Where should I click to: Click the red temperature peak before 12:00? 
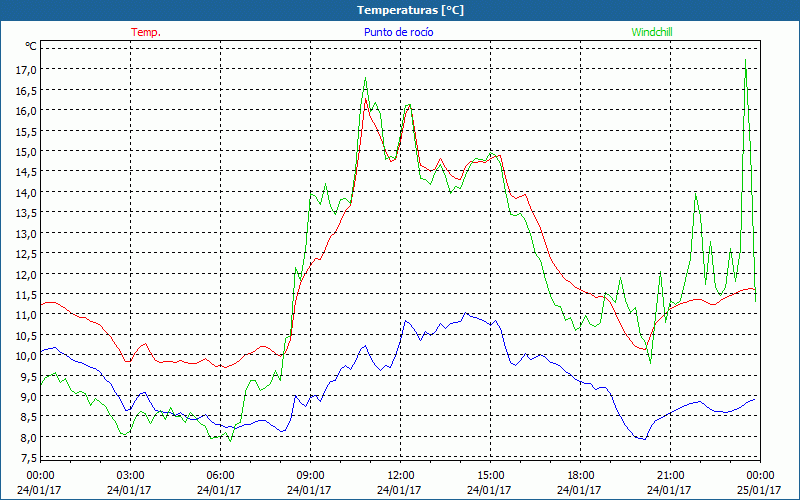365,99
